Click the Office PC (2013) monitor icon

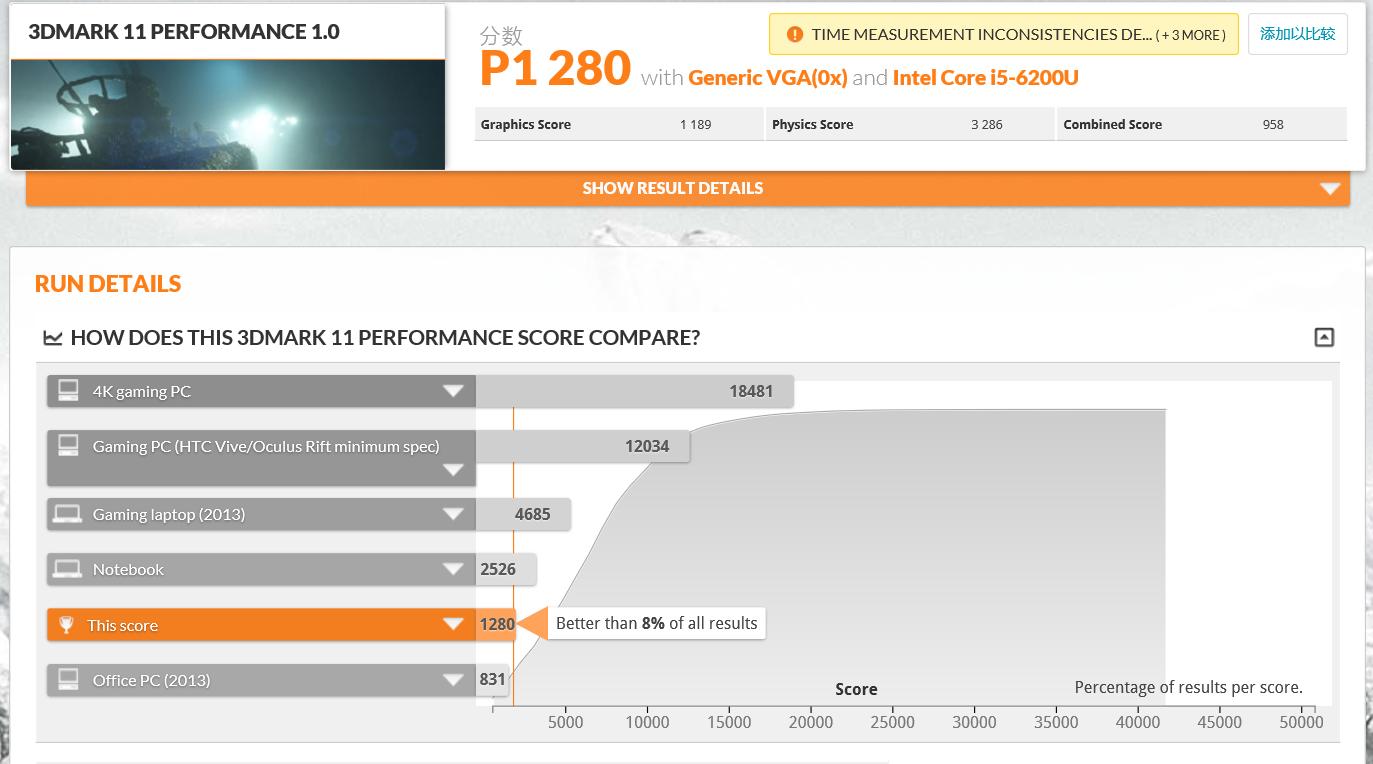pos(68,680)
